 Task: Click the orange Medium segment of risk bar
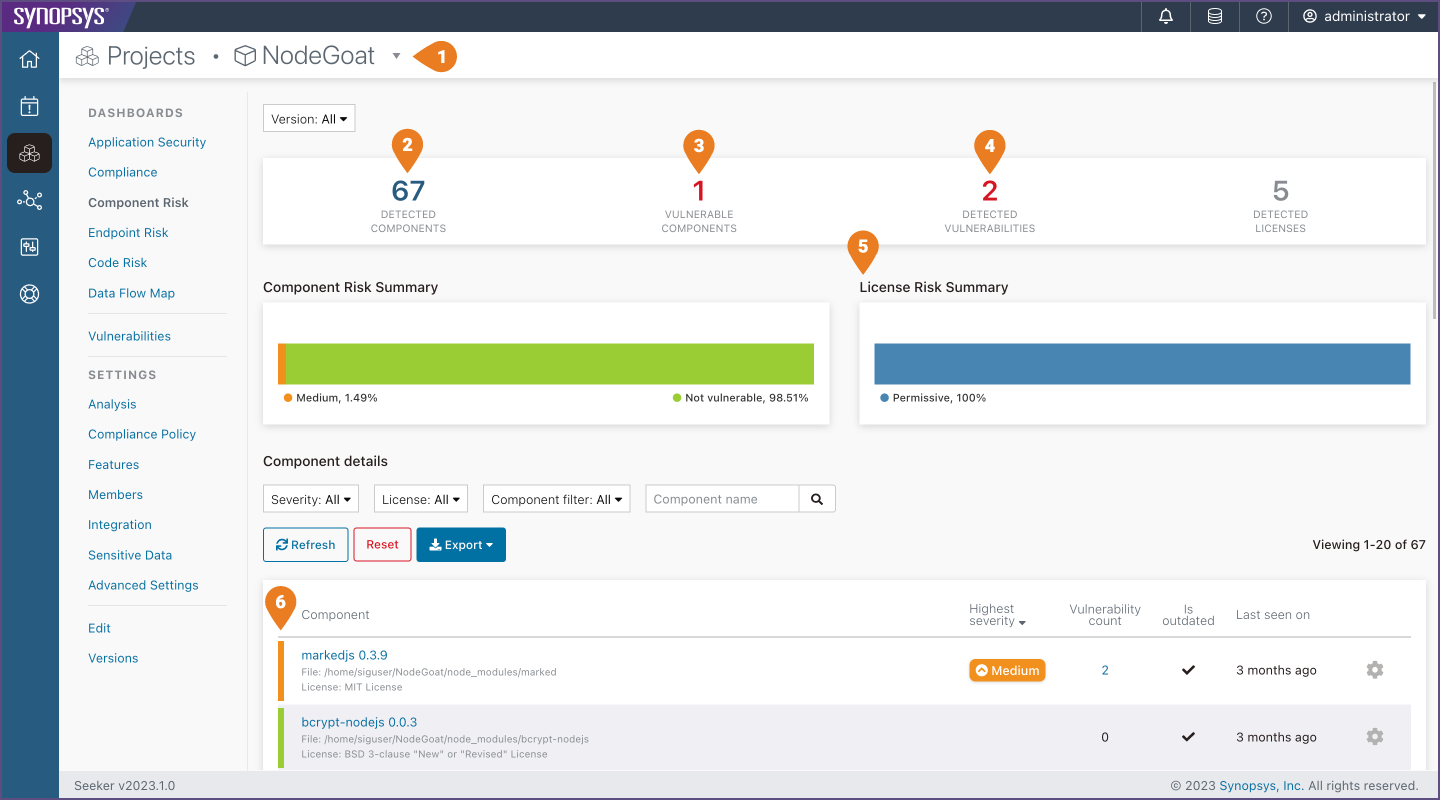(282, 364)
